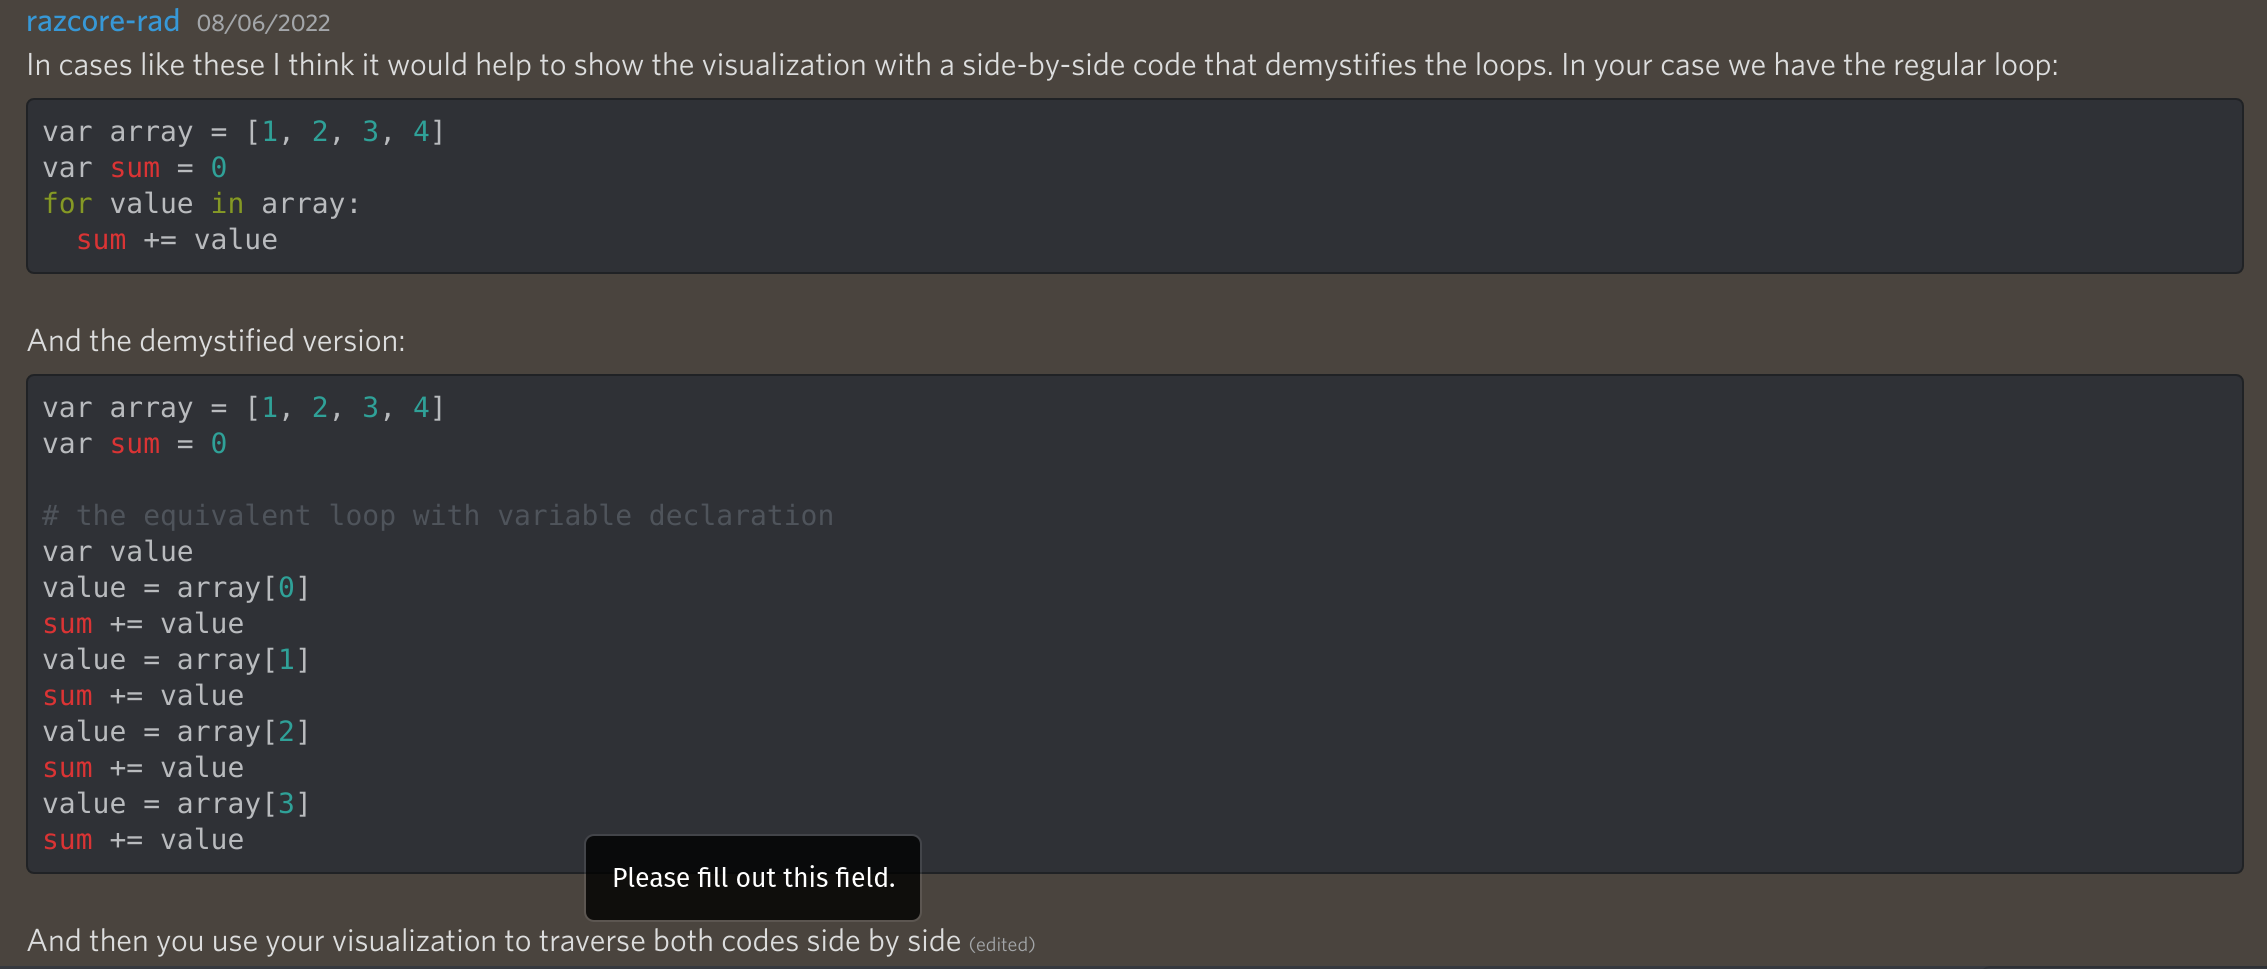Select the 'value = array[2]' line
2267x969 pixels.
click(x=175, y=731)
